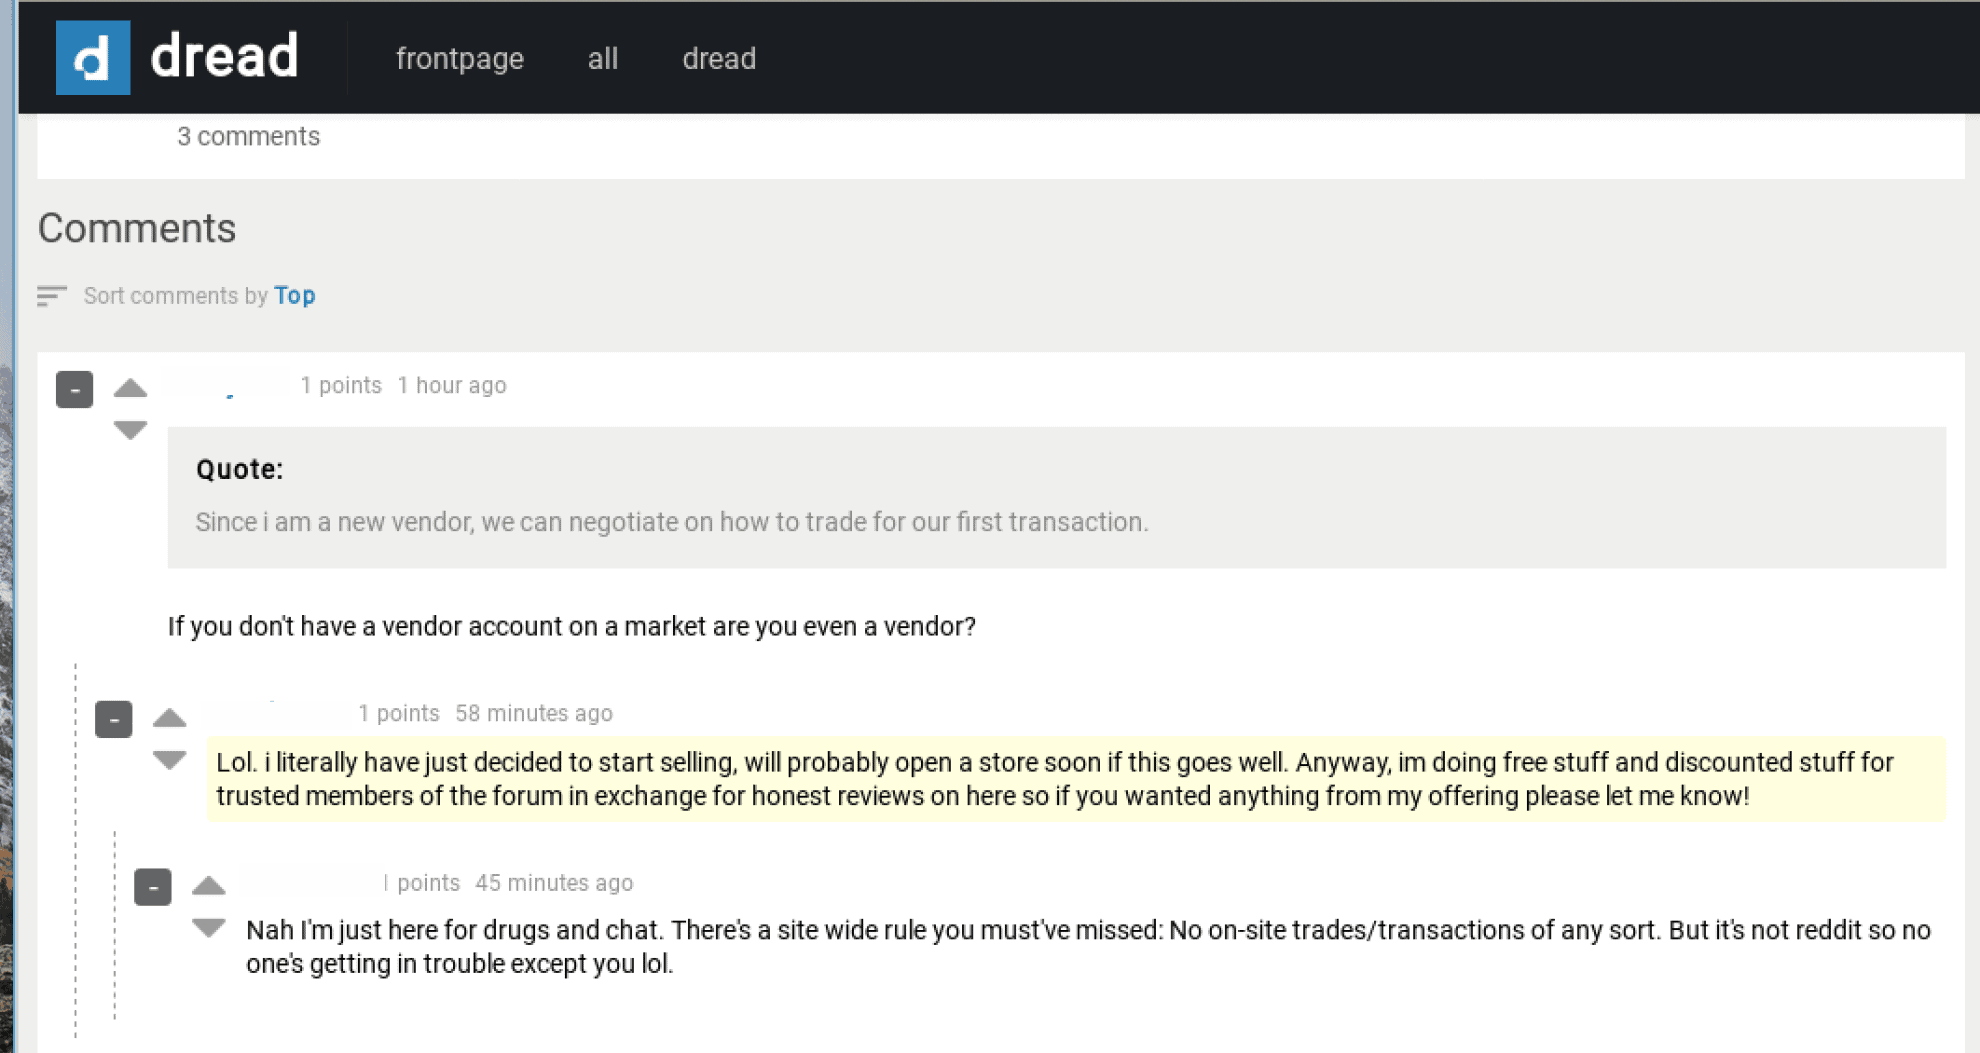The height and width of the screenshot is (1053, 1980).
Task: Open the "1 hour ago" timestamp link
Action: (452, 385)
